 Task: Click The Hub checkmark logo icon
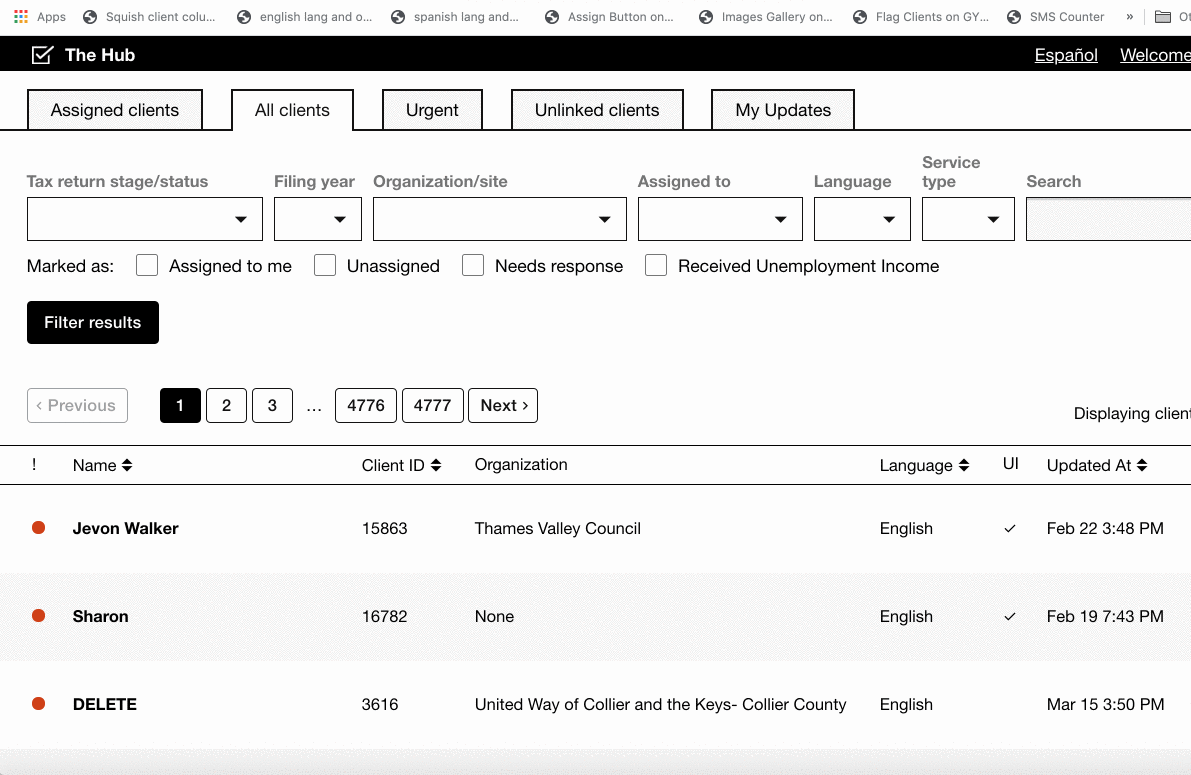(42, 55)
